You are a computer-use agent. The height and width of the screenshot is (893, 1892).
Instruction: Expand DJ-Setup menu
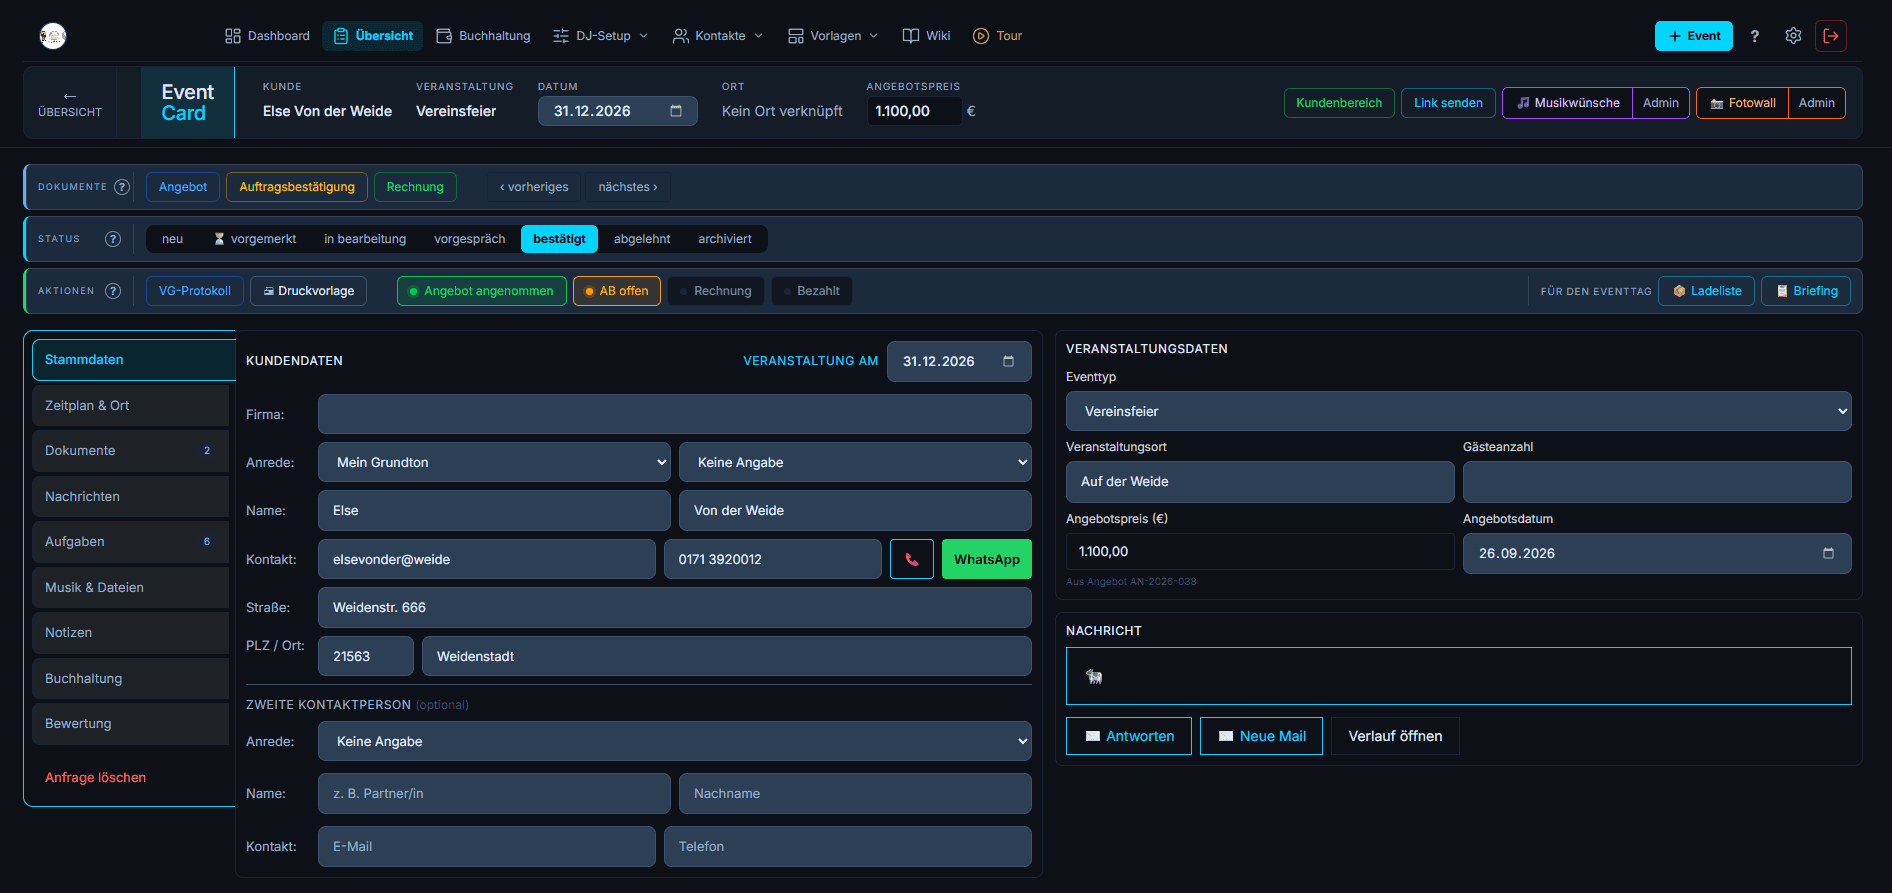point(600,36)
